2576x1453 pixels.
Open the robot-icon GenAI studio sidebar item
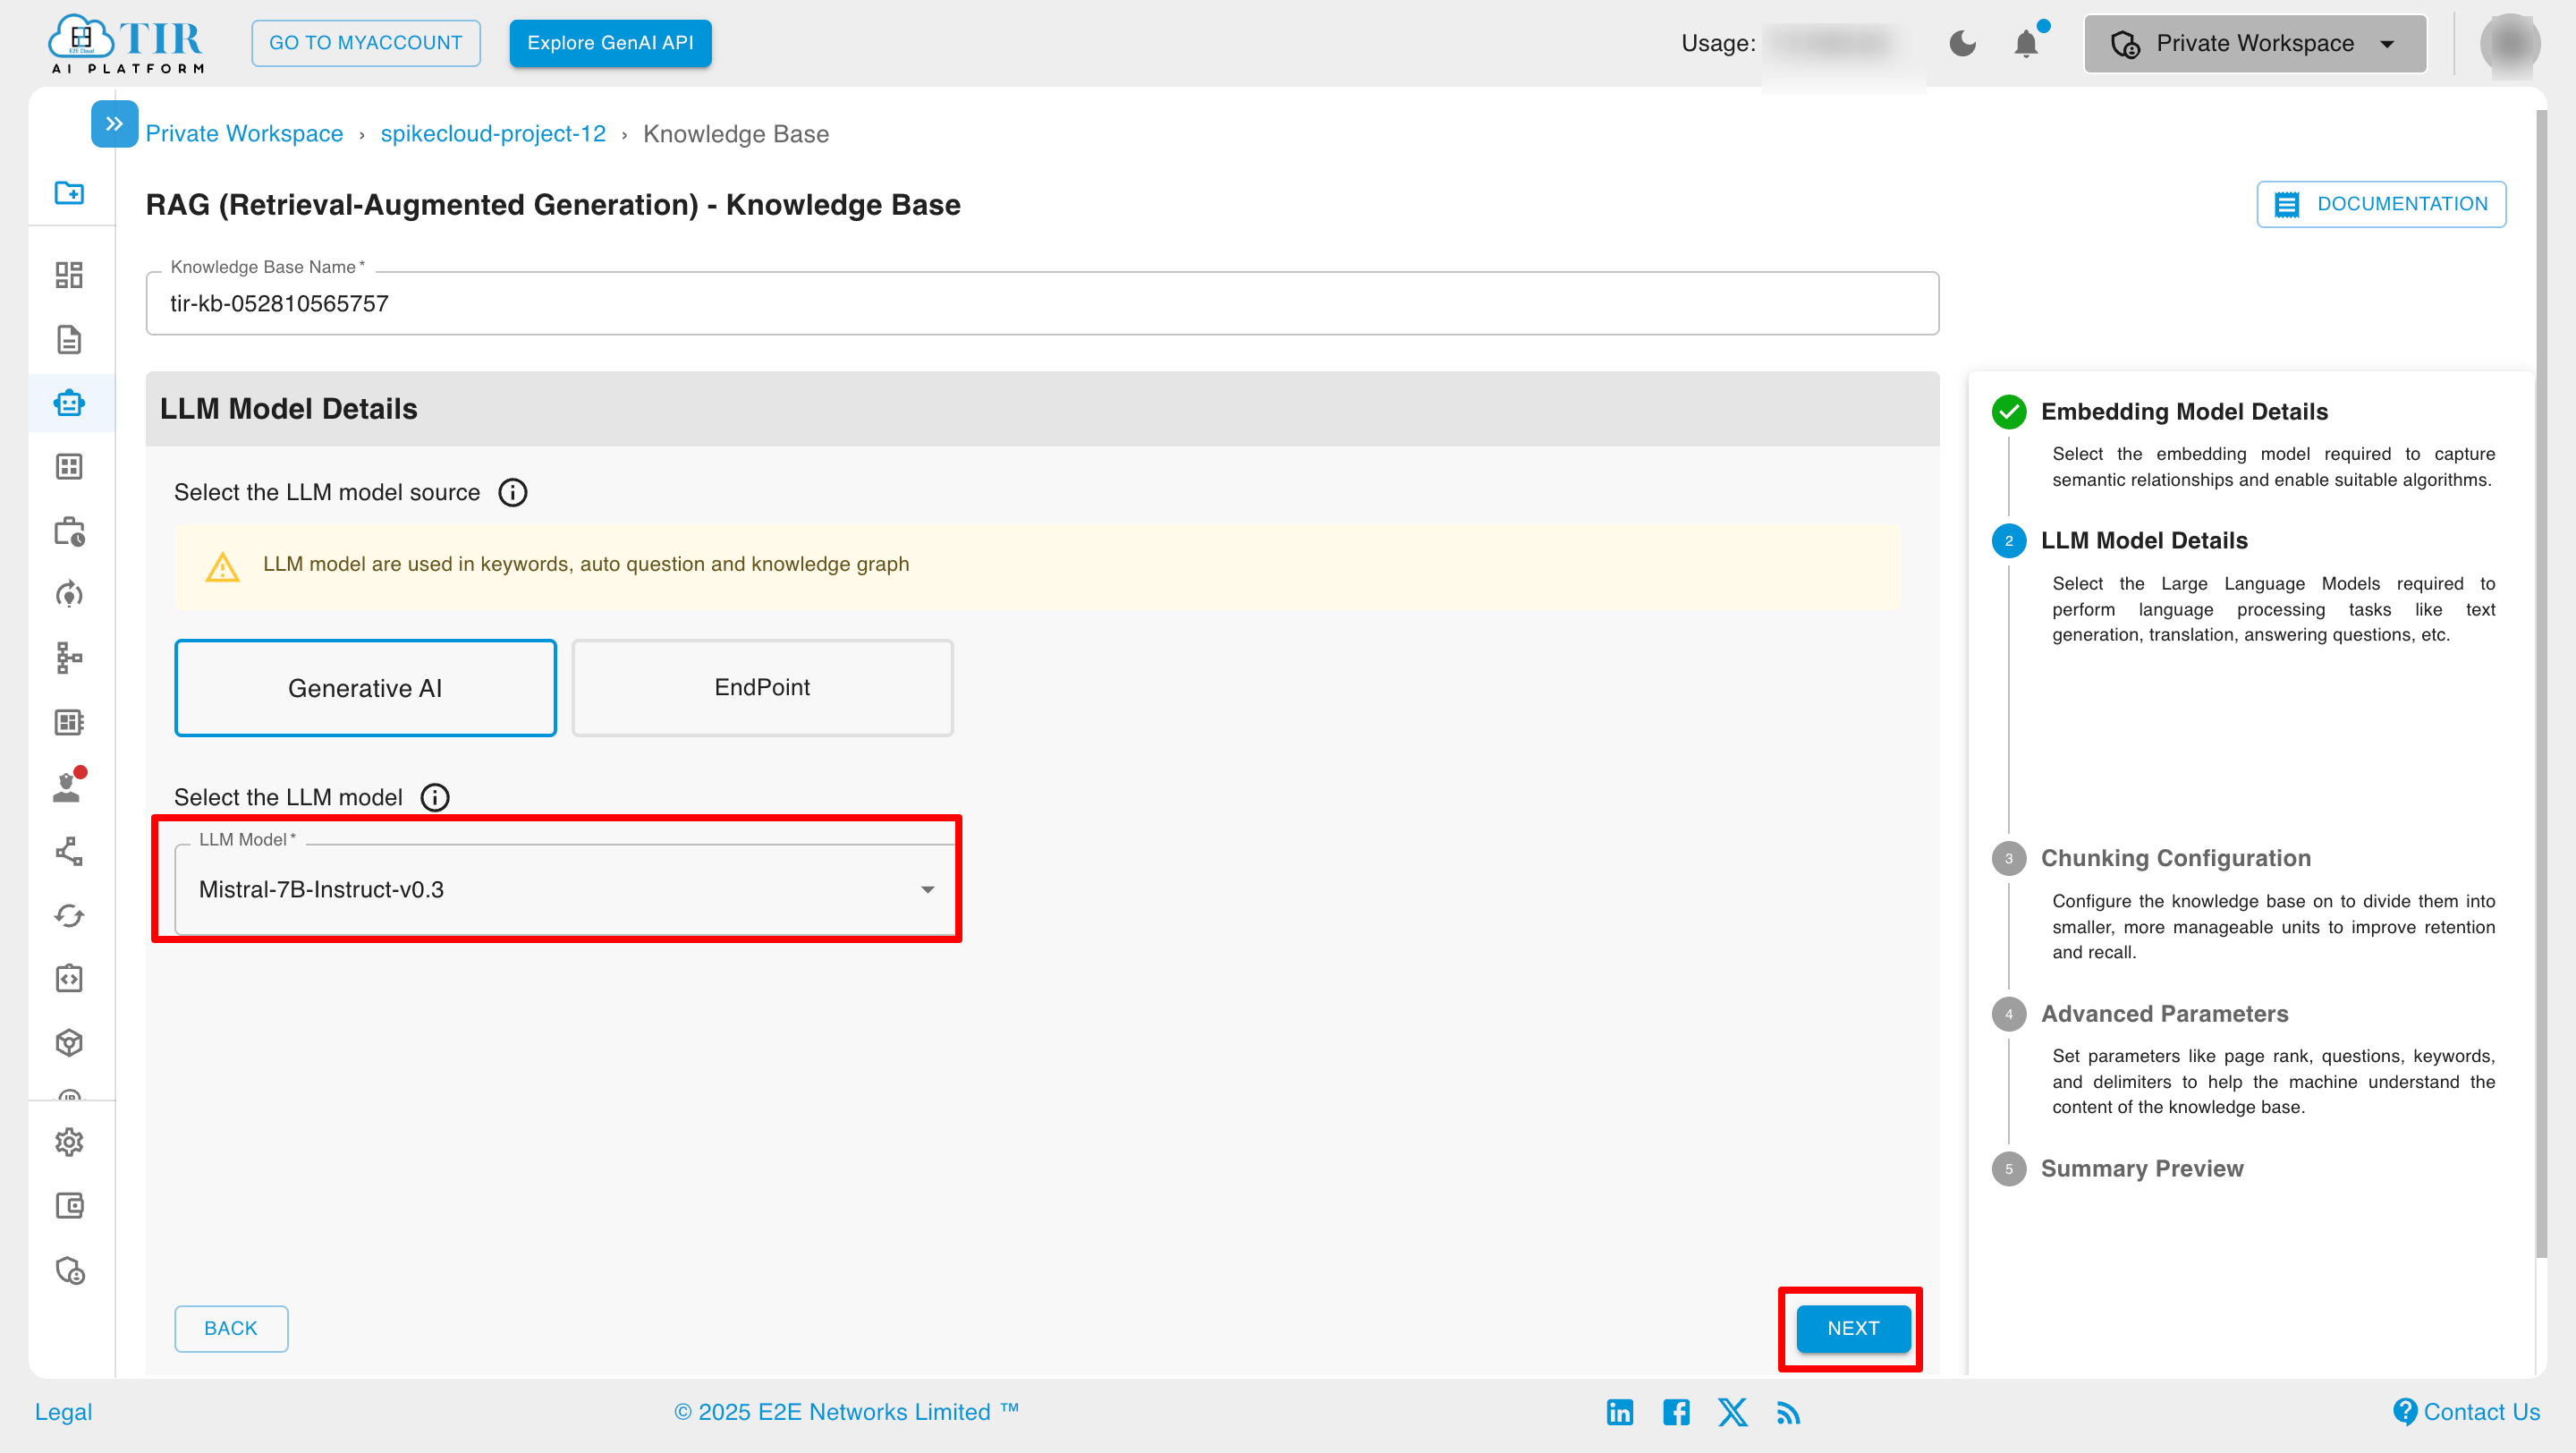70,402
